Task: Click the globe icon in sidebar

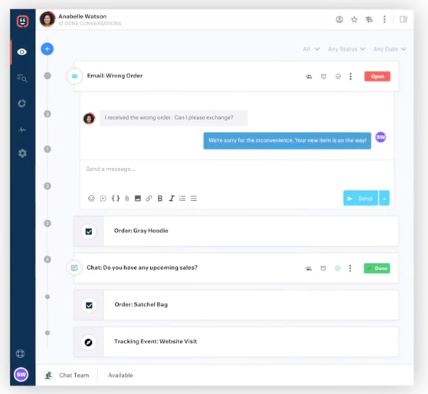Action: [20, 354]
